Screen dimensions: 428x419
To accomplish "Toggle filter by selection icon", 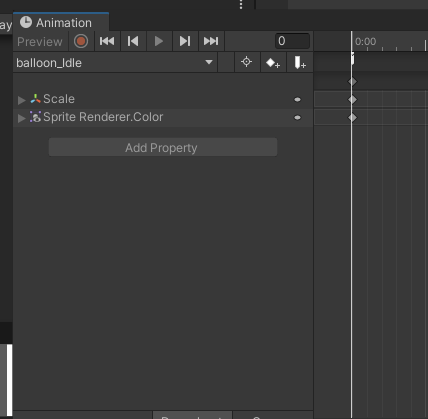I will pyautogui.click(x=247, y=62).
